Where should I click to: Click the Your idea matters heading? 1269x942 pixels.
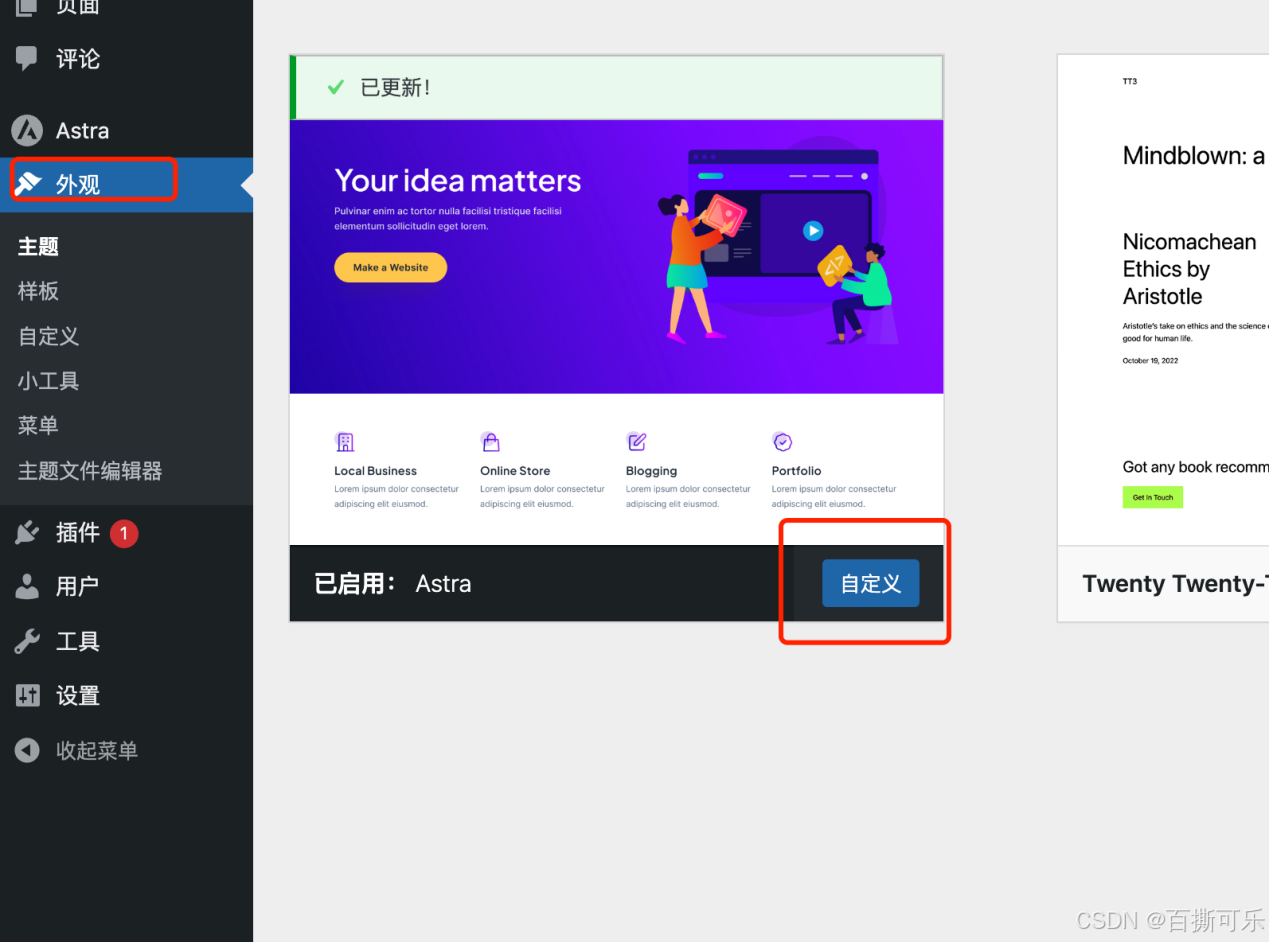457,181
